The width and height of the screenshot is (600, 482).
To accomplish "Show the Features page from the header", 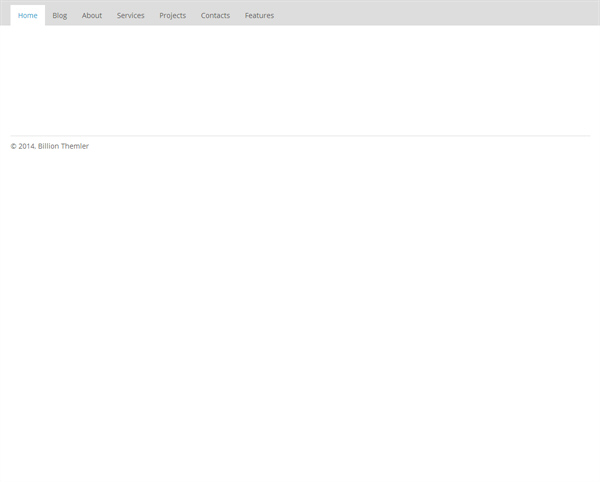I will [x=259, y=15].
